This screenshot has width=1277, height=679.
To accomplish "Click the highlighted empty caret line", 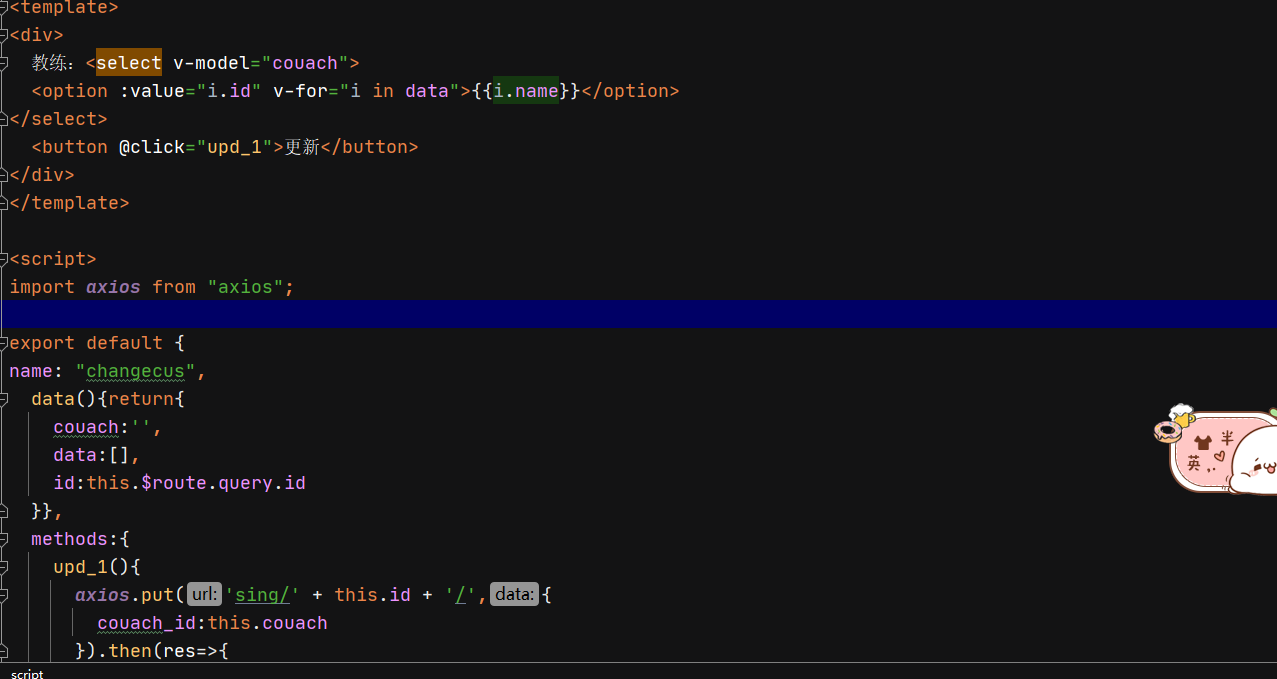I will pos(638,314).
